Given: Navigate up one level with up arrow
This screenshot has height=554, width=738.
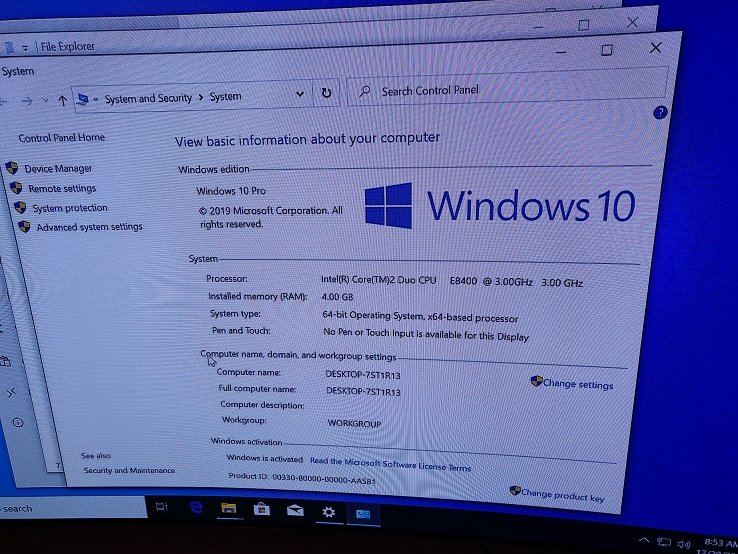Looking at the screenshot, I should 62,100.
